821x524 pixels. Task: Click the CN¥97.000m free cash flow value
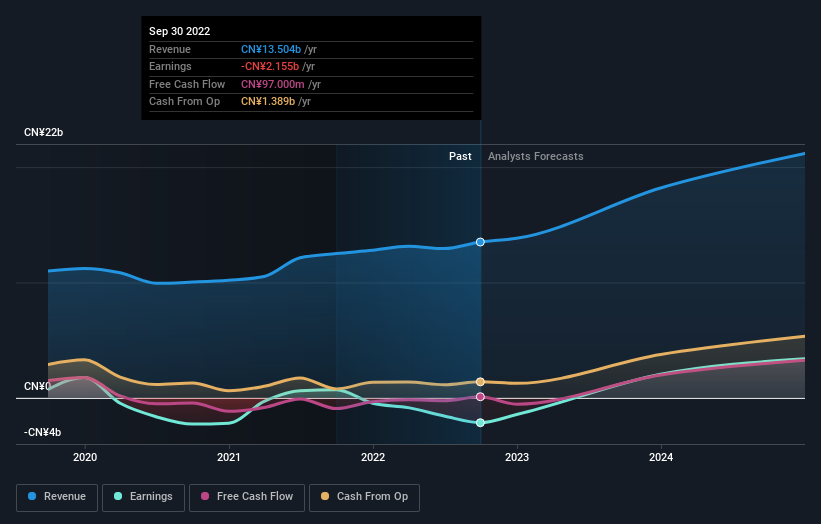[272, 84]
